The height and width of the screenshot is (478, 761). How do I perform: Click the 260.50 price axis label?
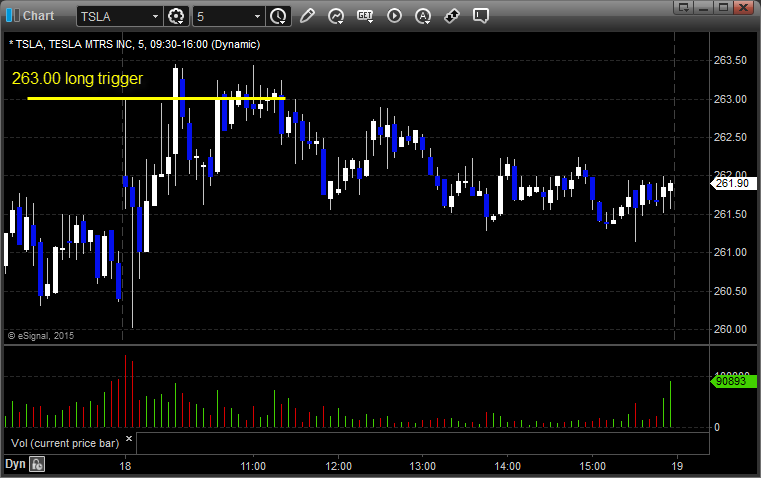[730, 291]
